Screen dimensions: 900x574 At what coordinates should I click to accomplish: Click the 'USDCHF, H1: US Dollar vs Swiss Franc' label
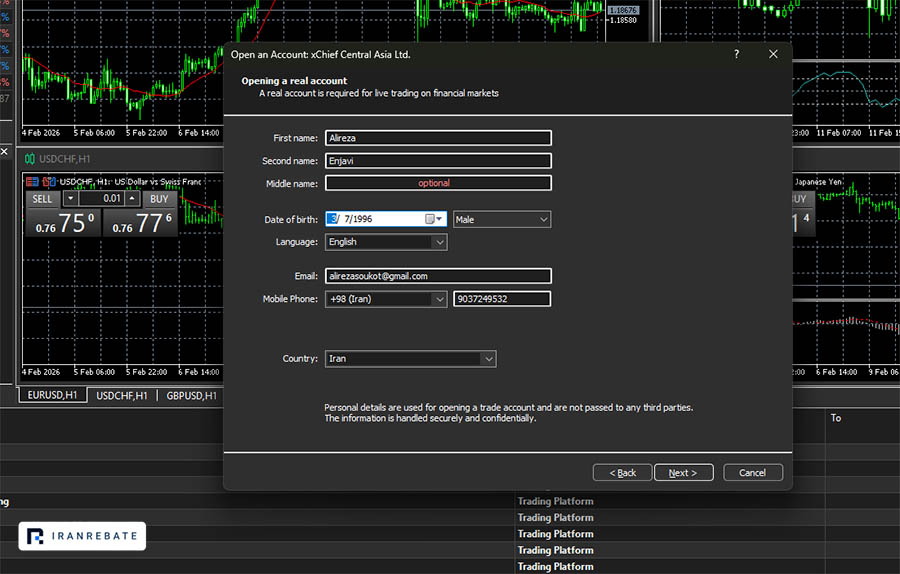click(130, 182)
